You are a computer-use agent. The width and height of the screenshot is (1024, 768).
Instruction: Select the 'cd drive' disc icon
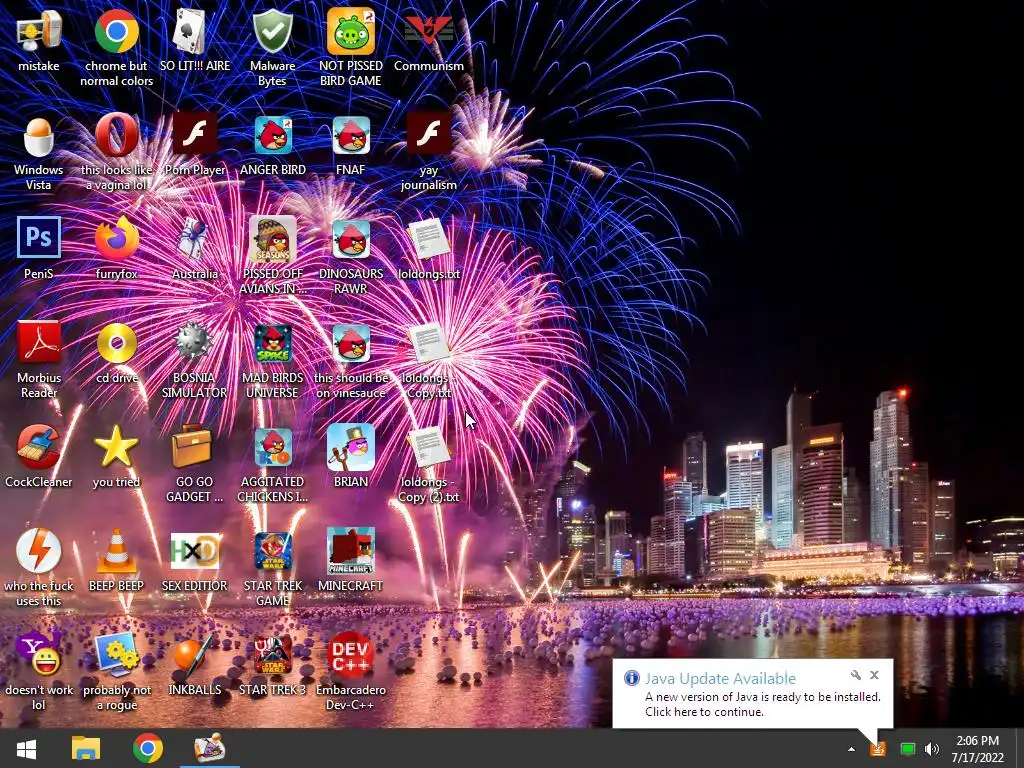(x=116, y=343)
